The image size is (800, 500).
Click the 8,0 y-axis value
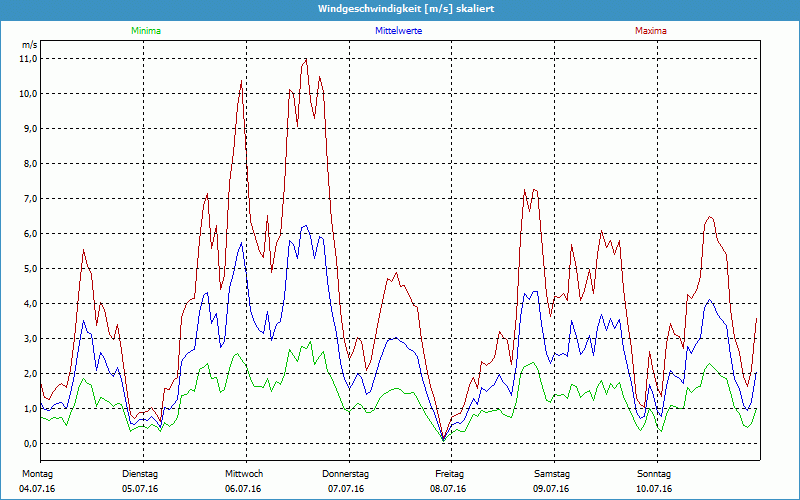coord(31,164)
